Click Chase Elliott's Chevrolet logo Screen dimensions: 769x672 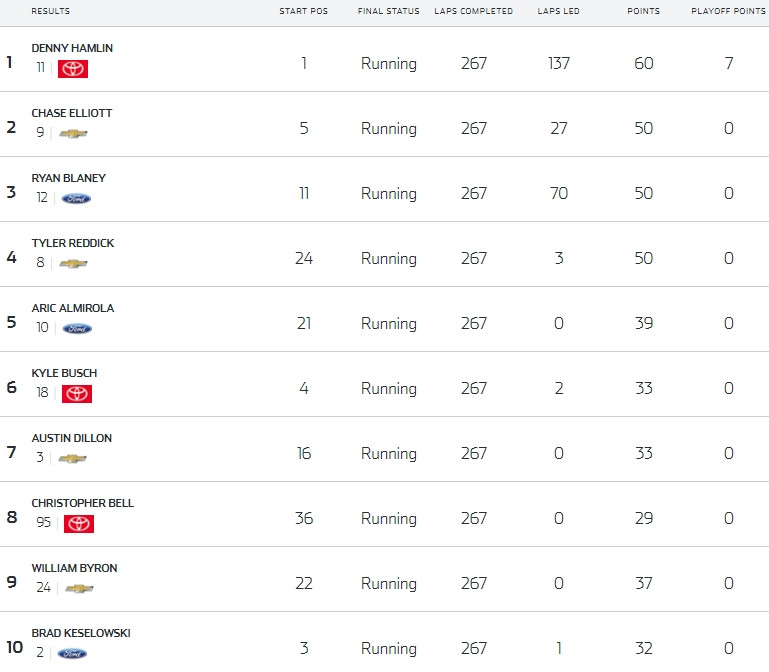73,133
